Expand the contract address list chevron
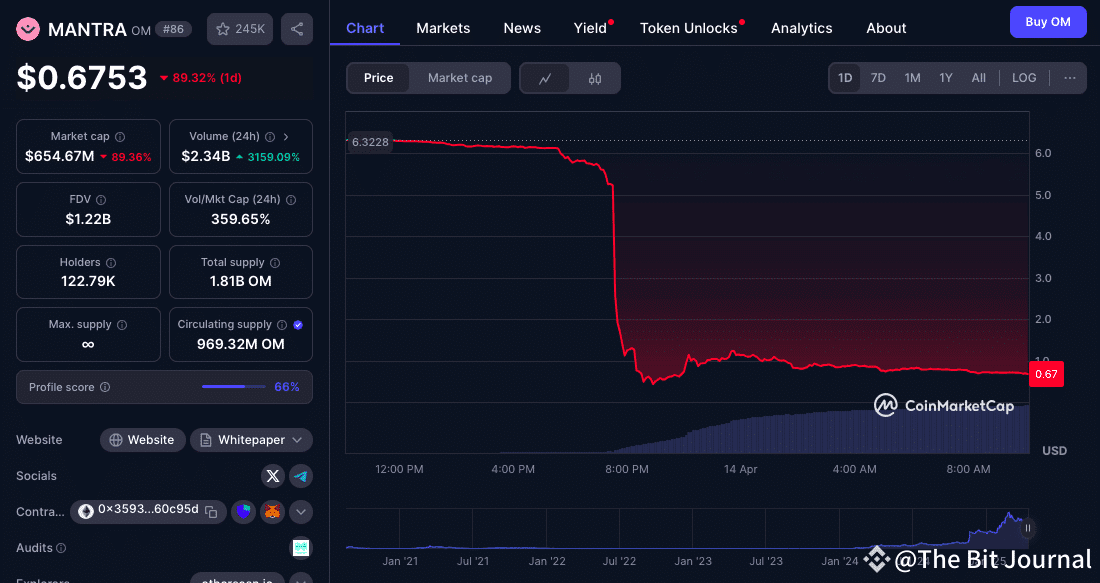 coord(300,511)
